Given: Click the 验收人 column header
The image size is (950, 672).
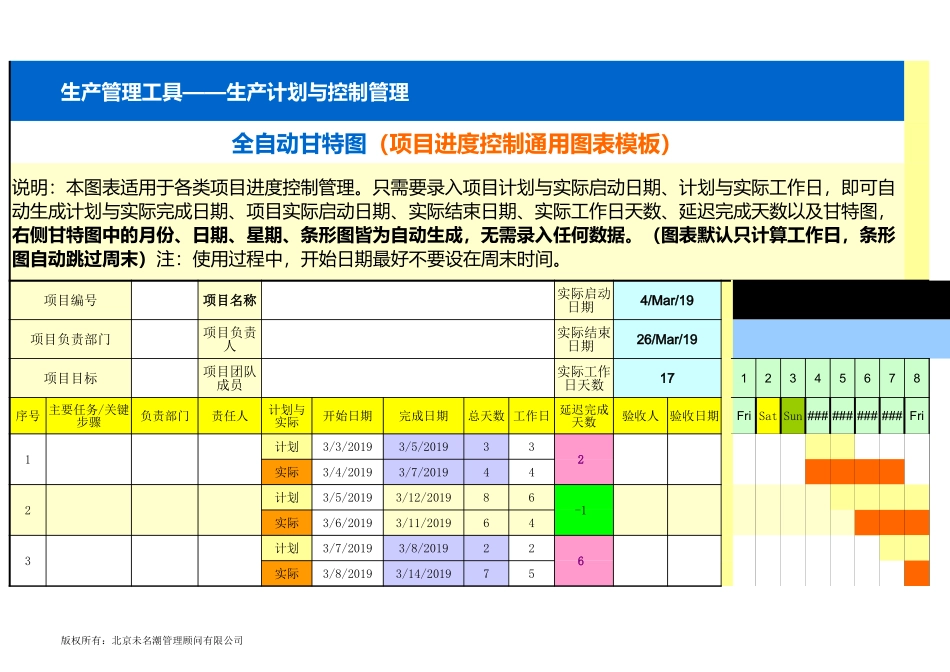Looking at the screenshot, I should [x=640, y=416].
